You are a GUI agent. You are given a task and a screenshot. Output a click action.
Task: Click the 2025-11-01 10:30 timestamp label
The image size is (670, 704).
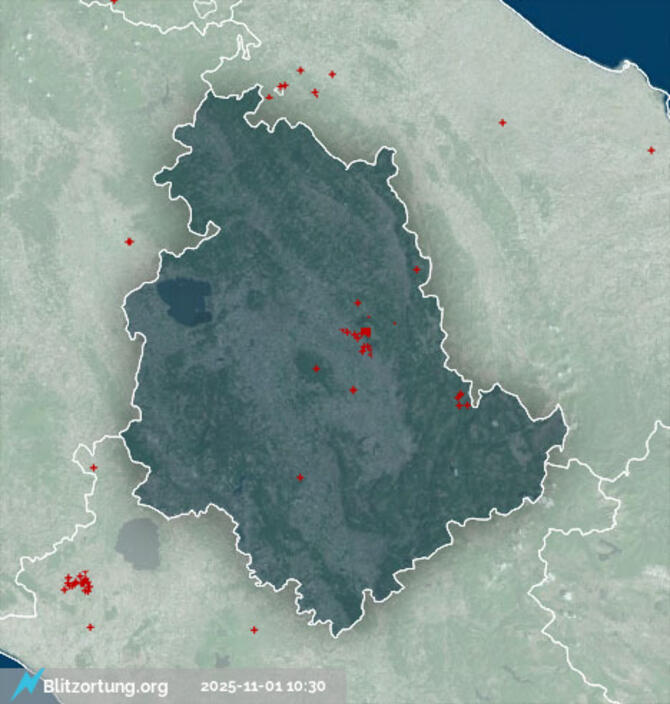263,687
